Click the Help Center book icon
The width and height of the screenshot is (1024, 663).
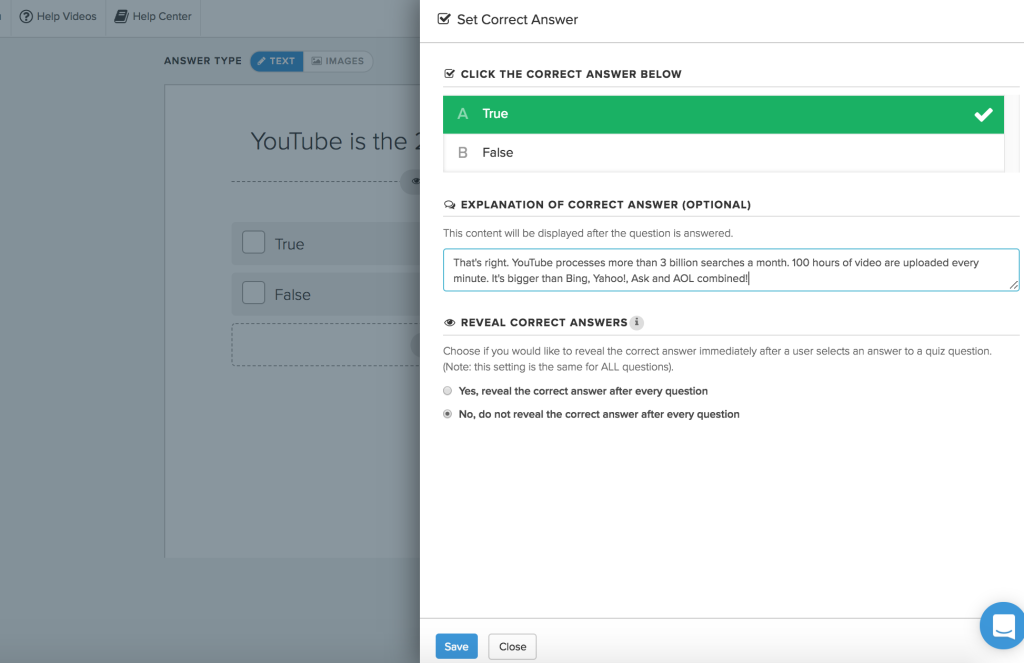(121, 16)
